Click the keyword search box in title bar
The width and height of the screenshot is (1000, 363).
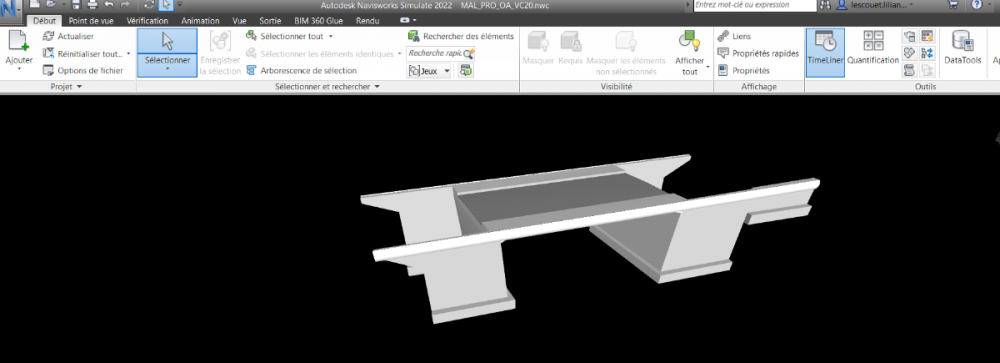pyautogui.click(x=755, y=5)
